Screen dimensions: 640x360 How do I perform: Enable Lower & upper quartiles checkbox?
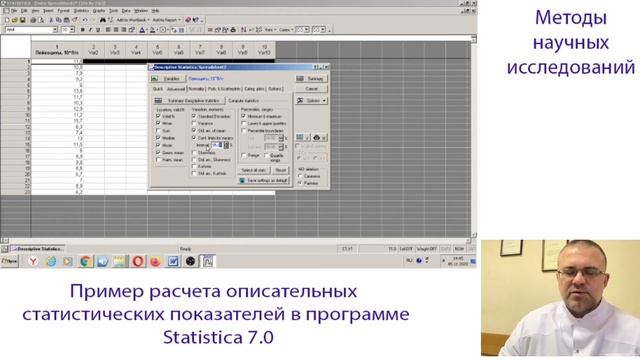tap(244, 123)
